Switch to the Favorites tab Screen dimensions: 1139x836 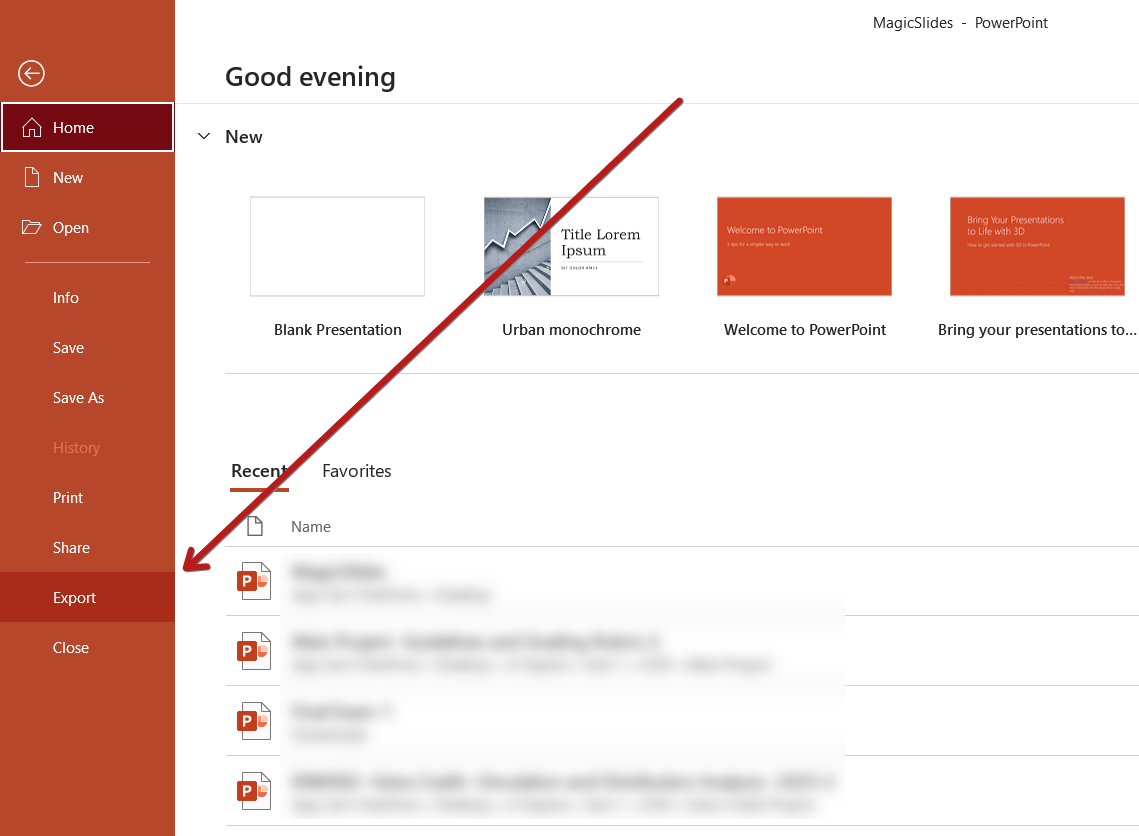(357, 471)
